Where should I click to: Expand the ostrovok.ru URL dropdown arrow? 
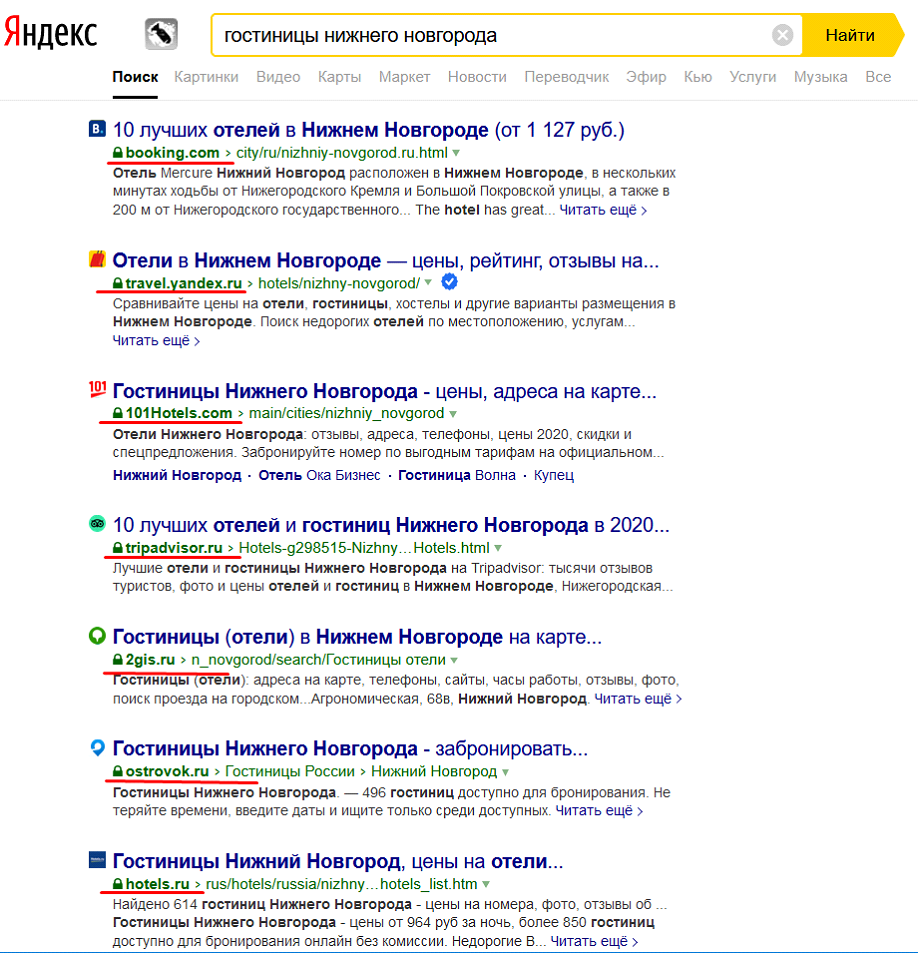click(505, 773)
